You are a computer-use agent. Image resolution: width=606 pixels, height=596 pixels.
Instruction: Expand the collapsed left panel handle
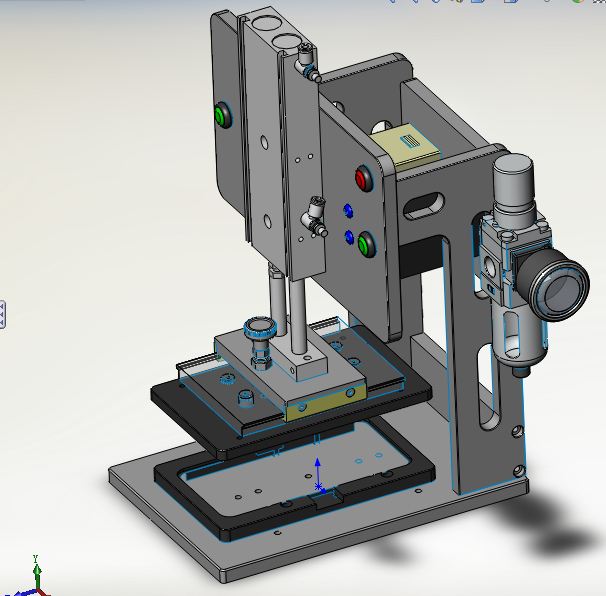point(2,315)
